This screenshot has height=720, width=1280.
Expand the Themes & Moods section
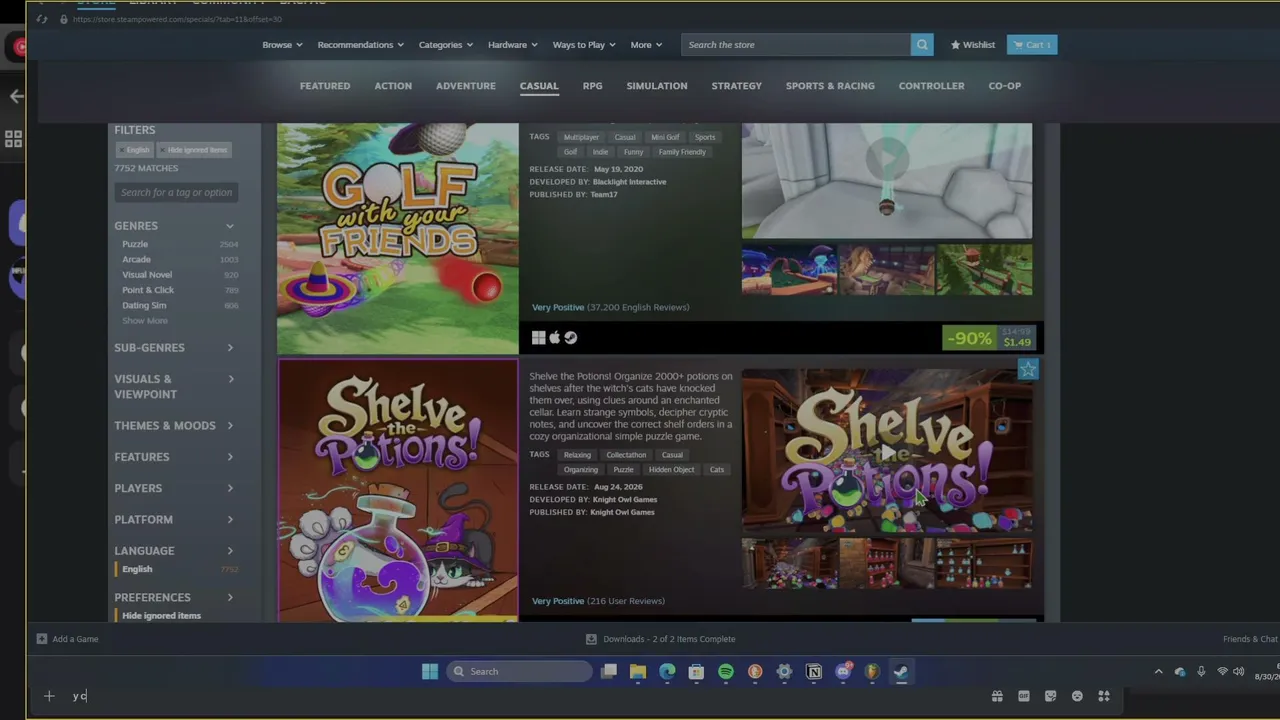pyautogui.click(x=175, y=426)
